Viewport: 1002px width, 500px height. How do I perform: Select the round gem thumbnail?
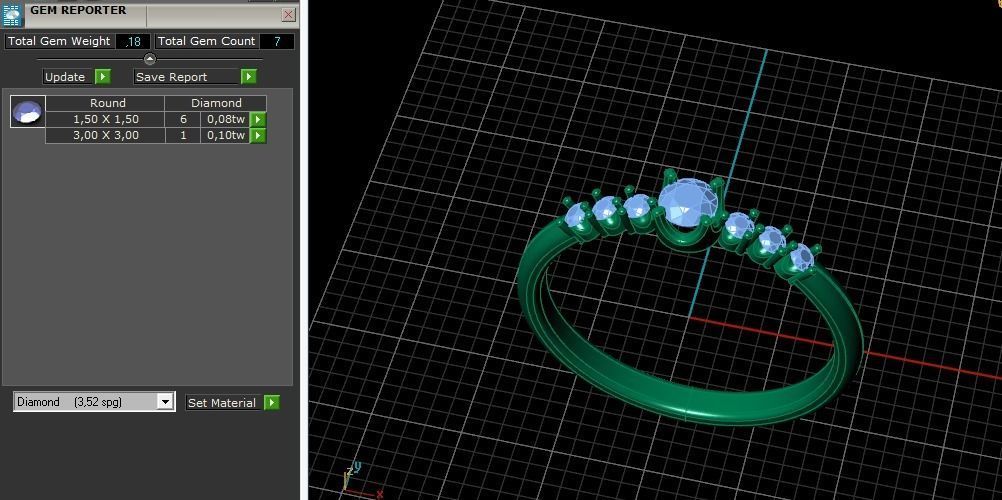(27, 111)
